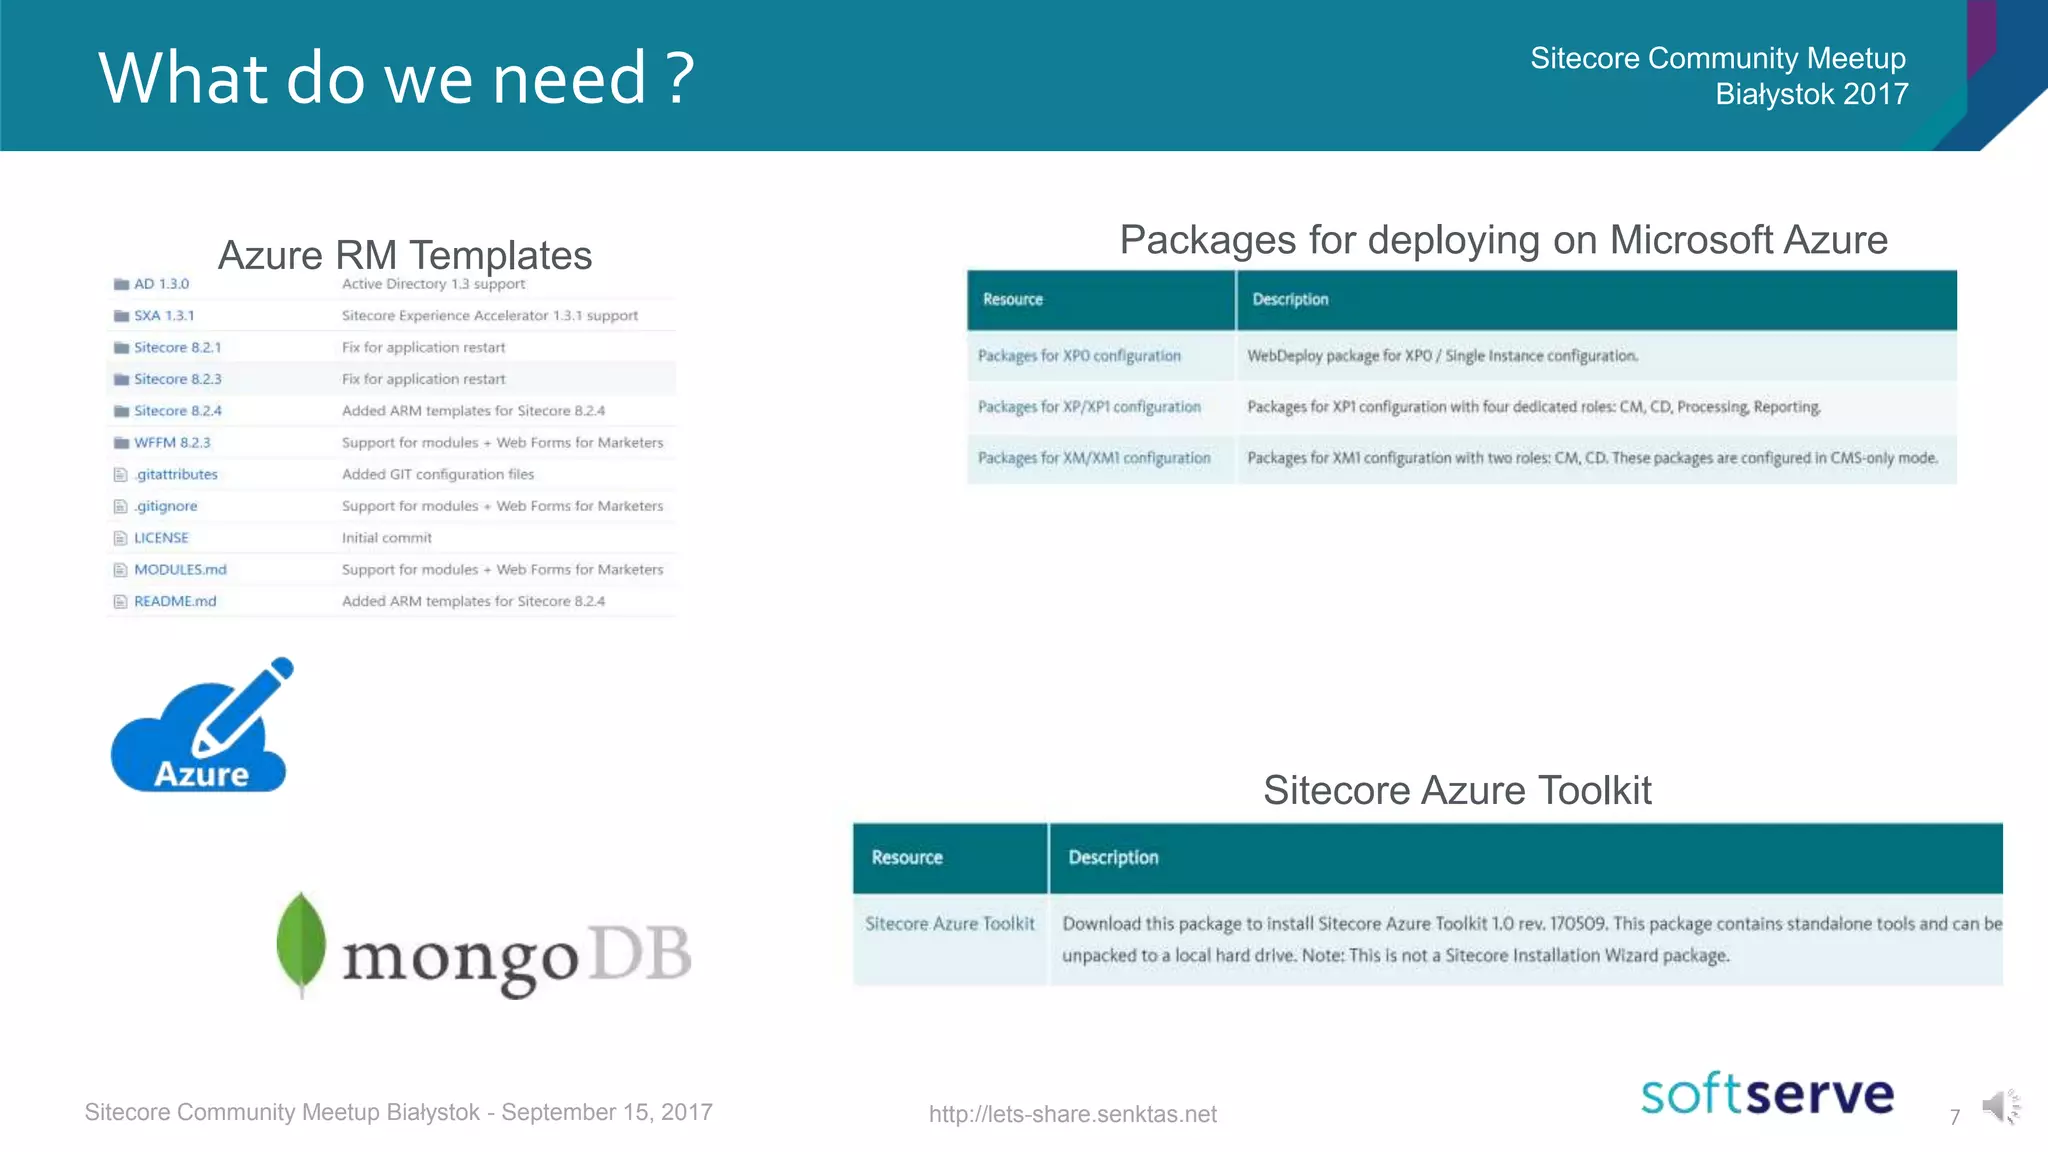Open the Sitecore 8.2.1 folder link
The height and width of the screenshot is (1152, 2048).
click(178, 348)
